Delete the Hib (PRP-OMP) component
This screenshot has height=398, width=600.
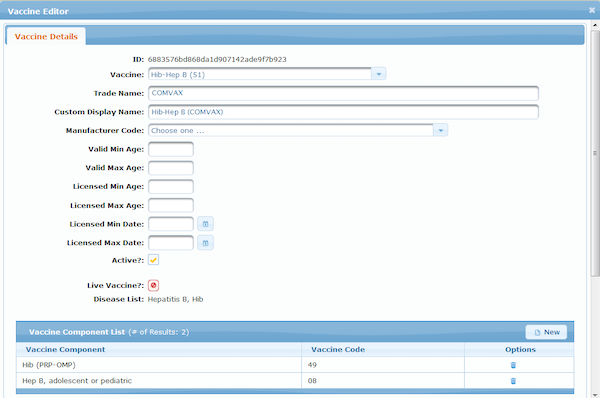[513, 365]
